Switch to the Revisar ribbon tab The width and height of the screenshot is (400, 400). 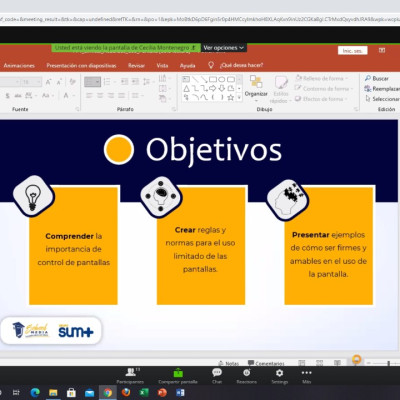tap(136, 65)
